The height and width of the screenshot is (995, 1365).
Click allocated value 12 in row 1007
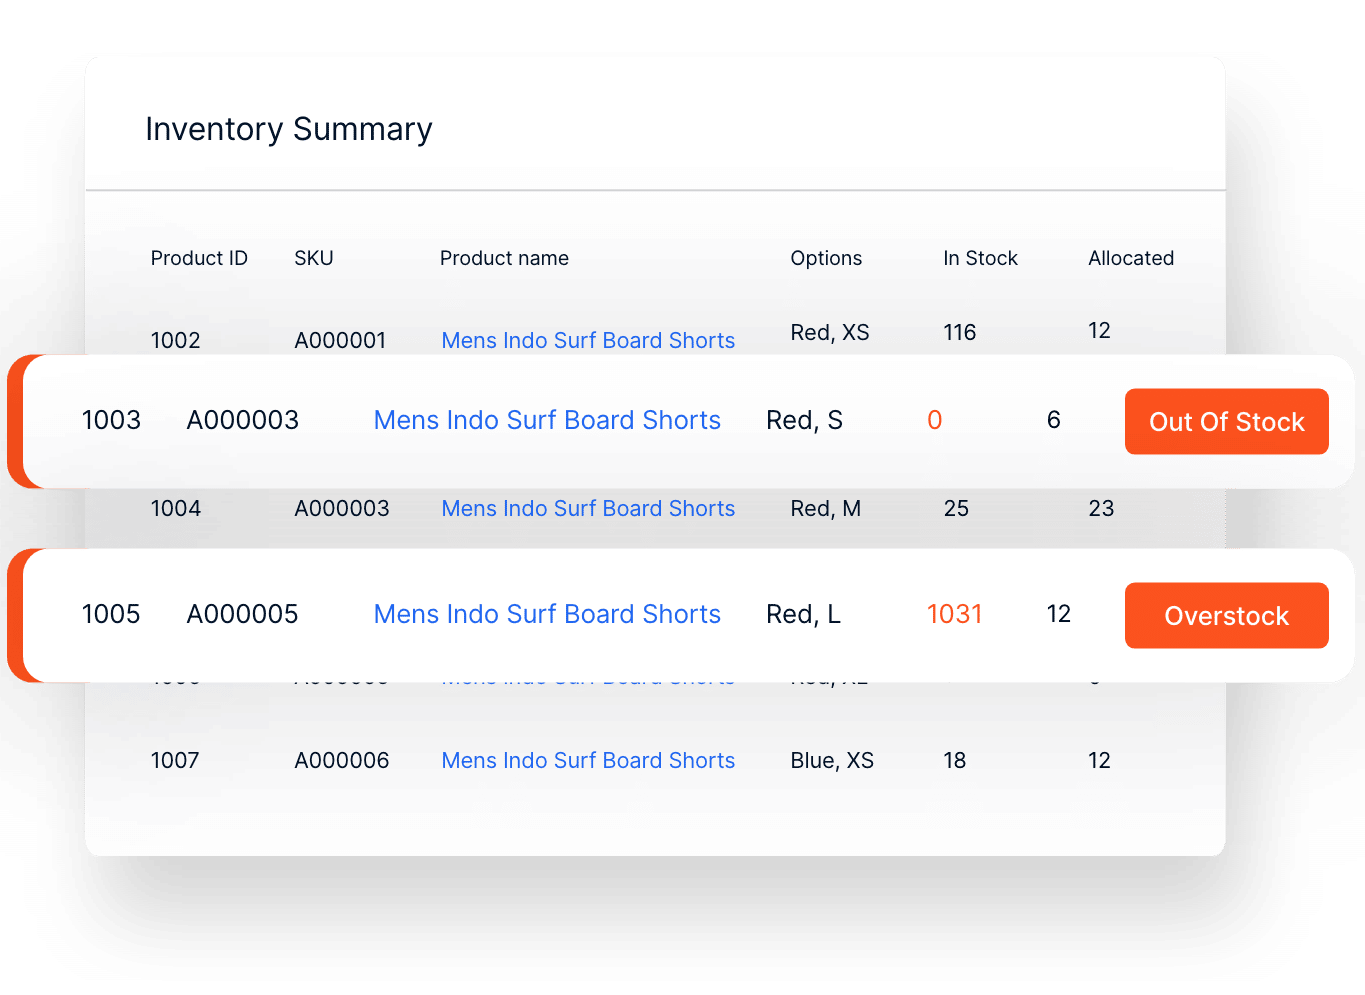(1100, 760)
